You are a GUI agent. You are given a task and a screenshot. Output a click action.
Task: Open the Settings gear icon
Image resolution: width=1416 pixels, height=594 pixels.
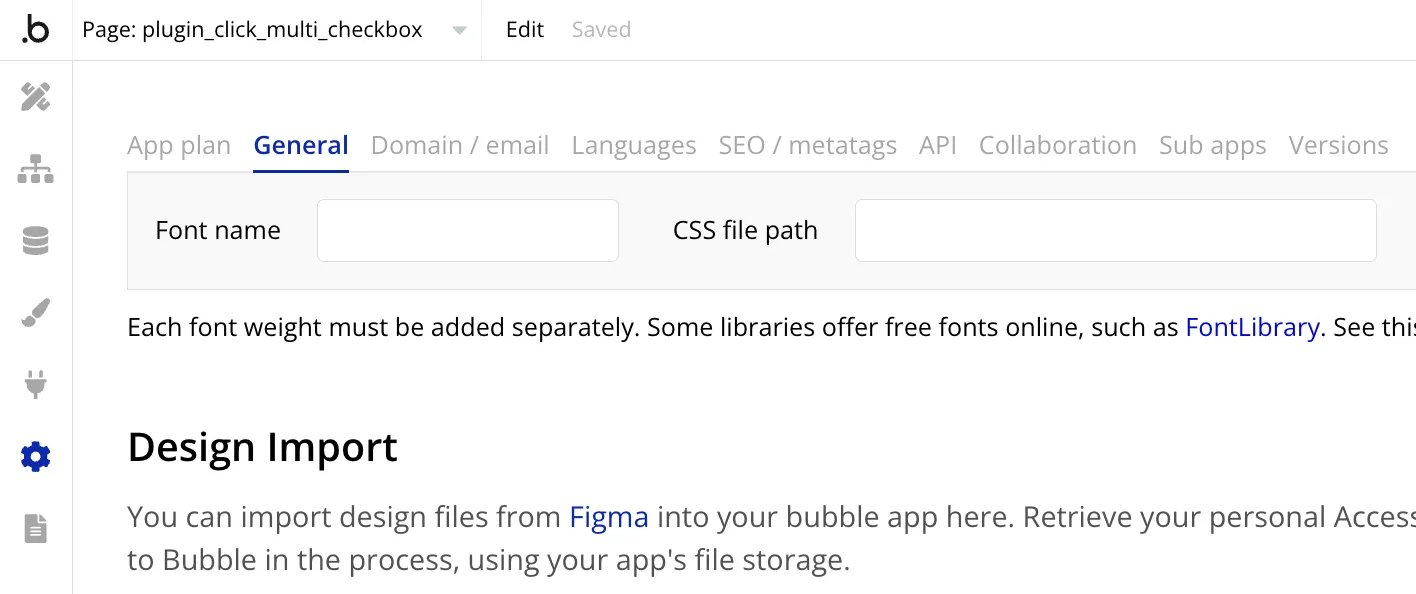pyautogui.click(x=36, y=457)
